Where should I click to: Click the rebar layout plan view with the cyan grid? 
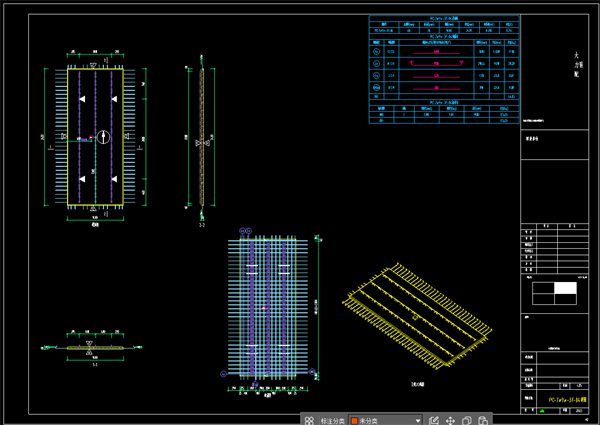click(x=268, y=306)
